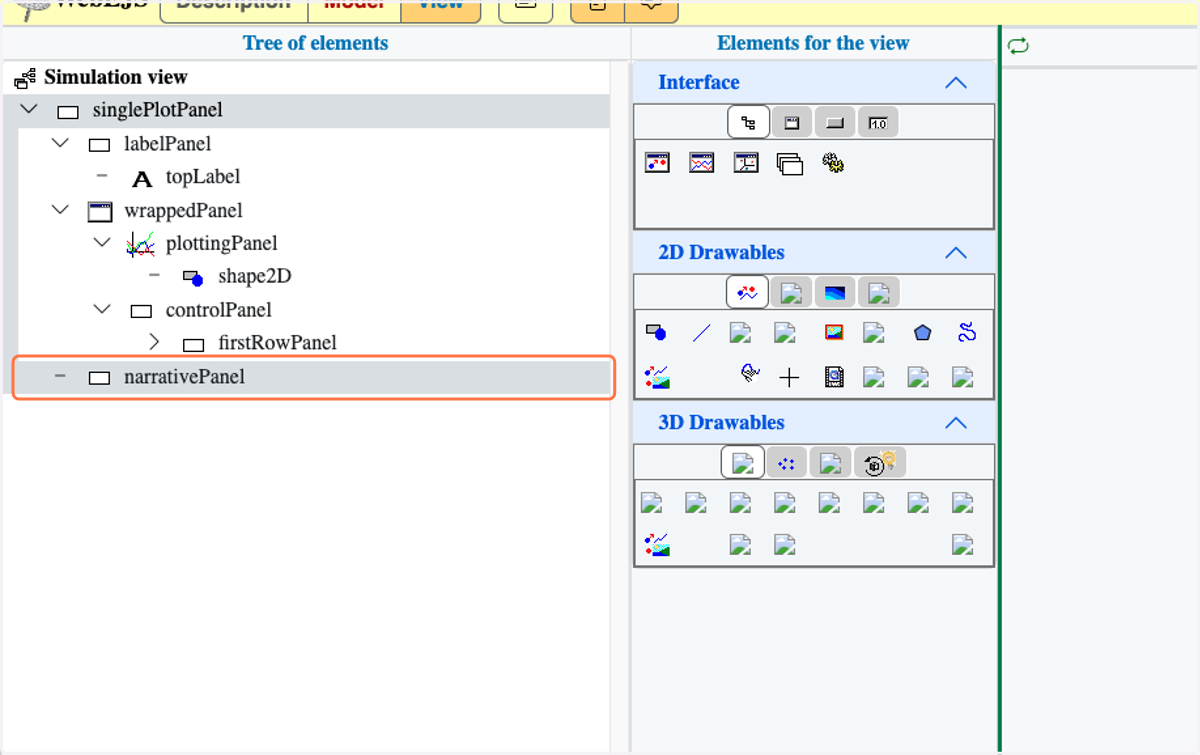Screen dimensions: 1200x755
Task: Pick the plotting panel icon with graph lines
Action: [x=702, y=163]
